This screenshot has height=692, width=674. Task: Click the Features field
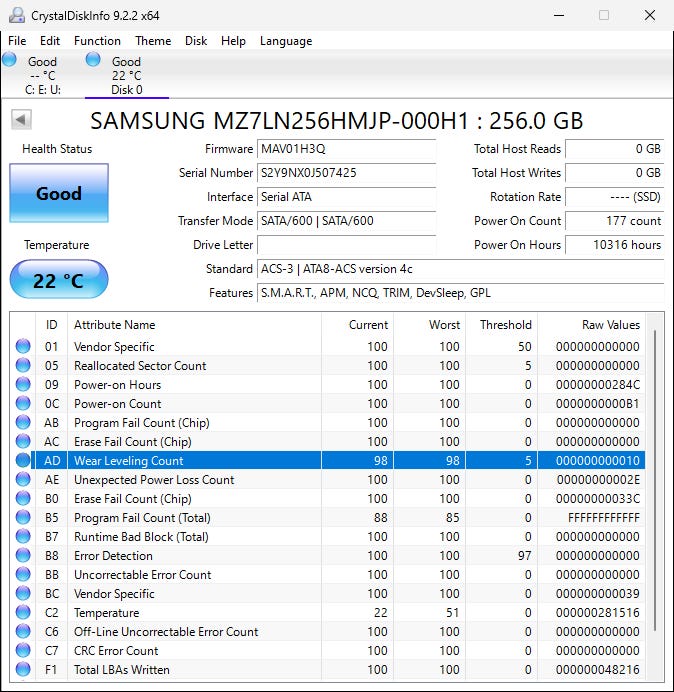tap(460, 293)
